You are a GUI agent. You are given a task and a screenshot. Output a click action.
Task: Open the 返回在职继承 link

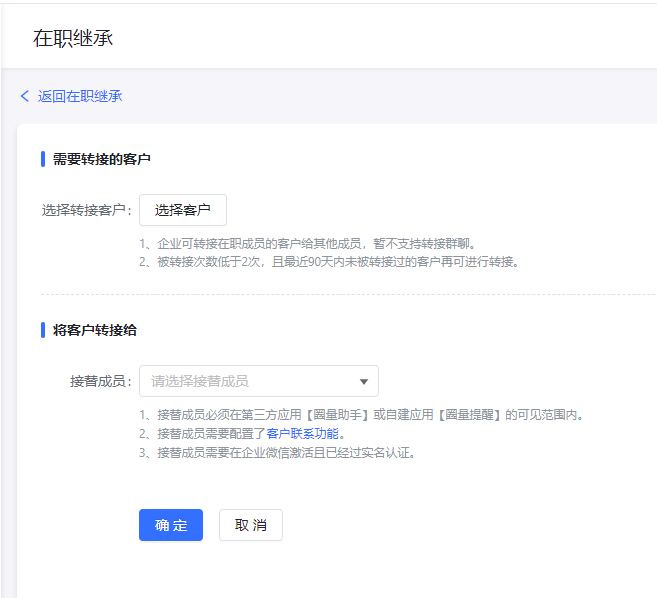80,96
